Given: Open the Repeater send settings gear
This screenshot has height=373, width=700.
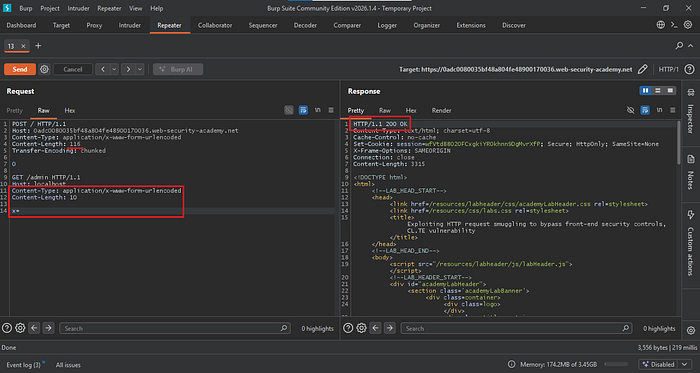Looking at the screenshot, I should (x=44, y=69).
